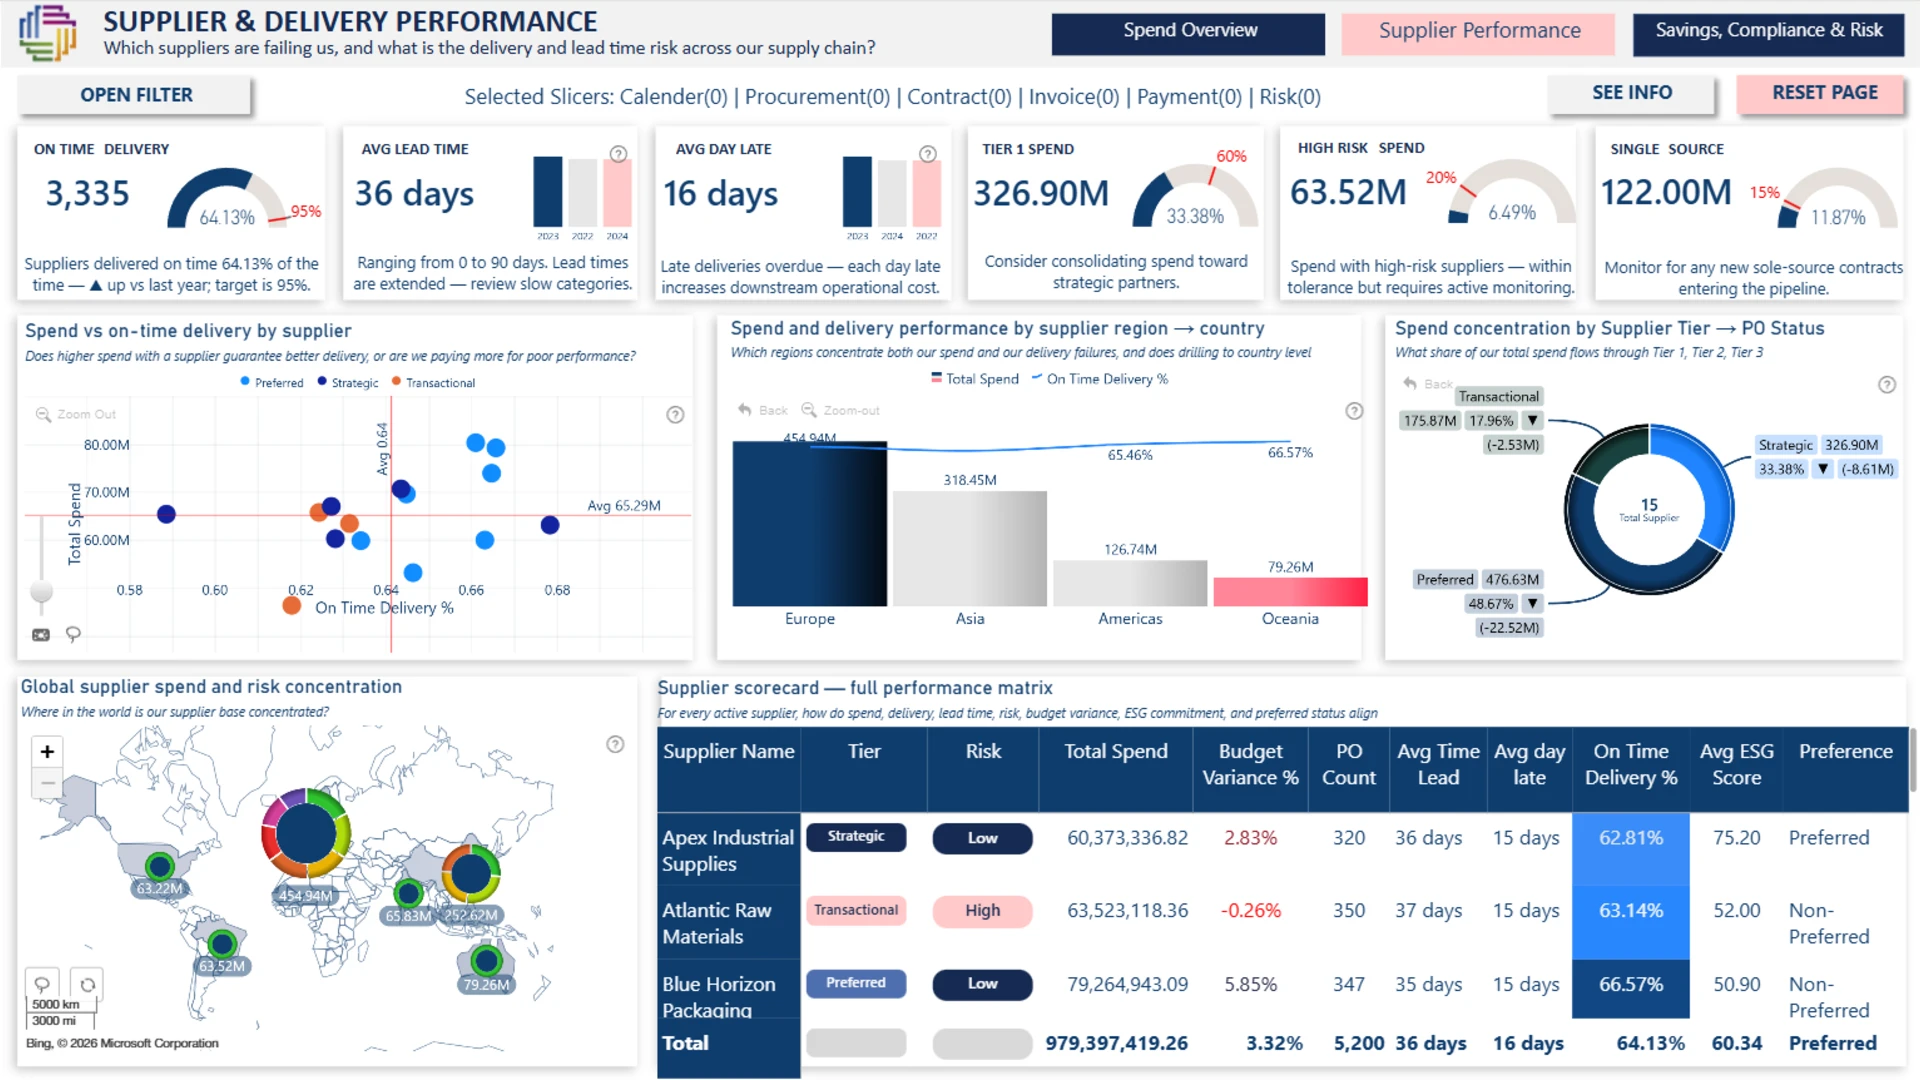Select the Apex Industrial Supplies row name
The width and height of the screenshot is (1920, 1080).
[728, 851]
